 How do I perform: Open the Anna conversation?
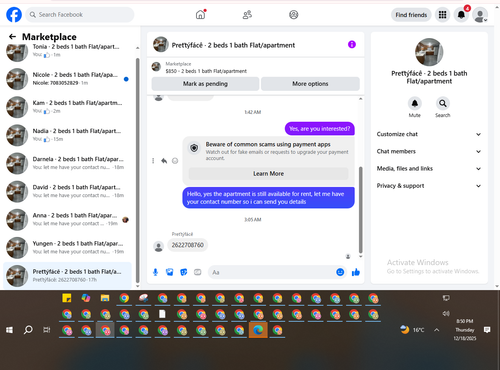tap(68, 220)
